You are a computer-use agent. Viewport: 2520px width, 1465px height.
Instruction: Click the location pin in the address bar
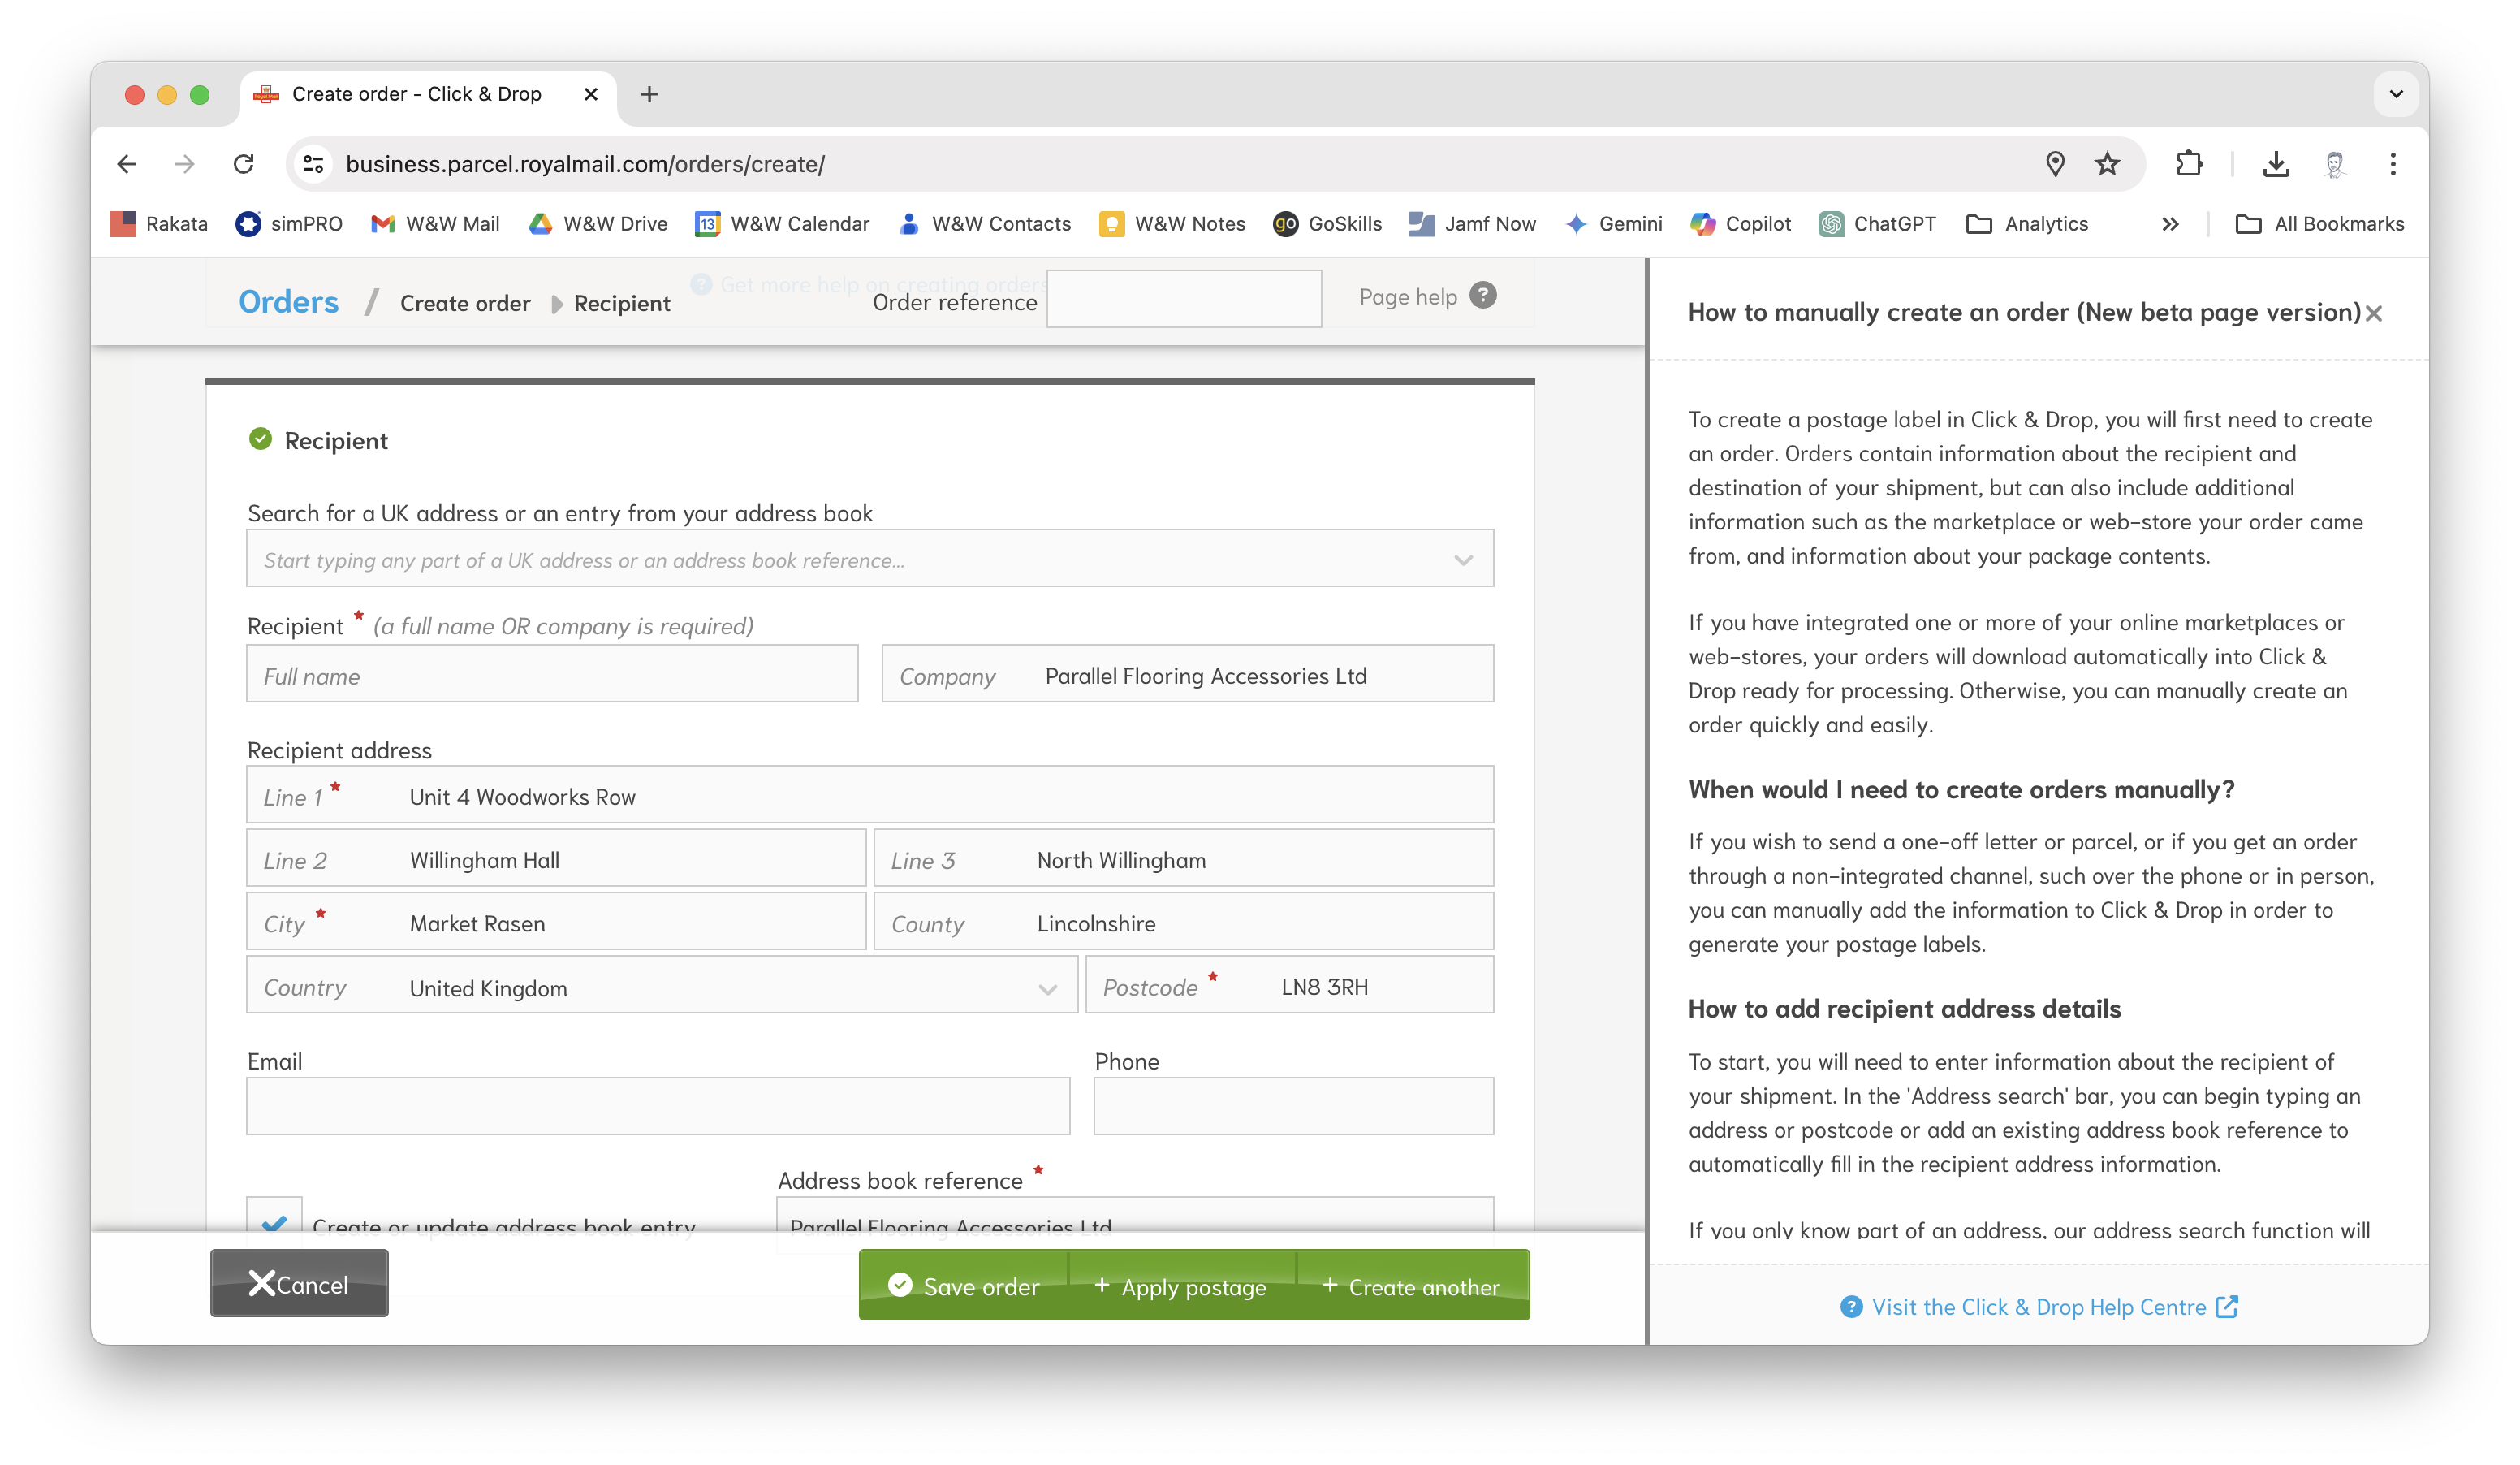click(2055, 164)
